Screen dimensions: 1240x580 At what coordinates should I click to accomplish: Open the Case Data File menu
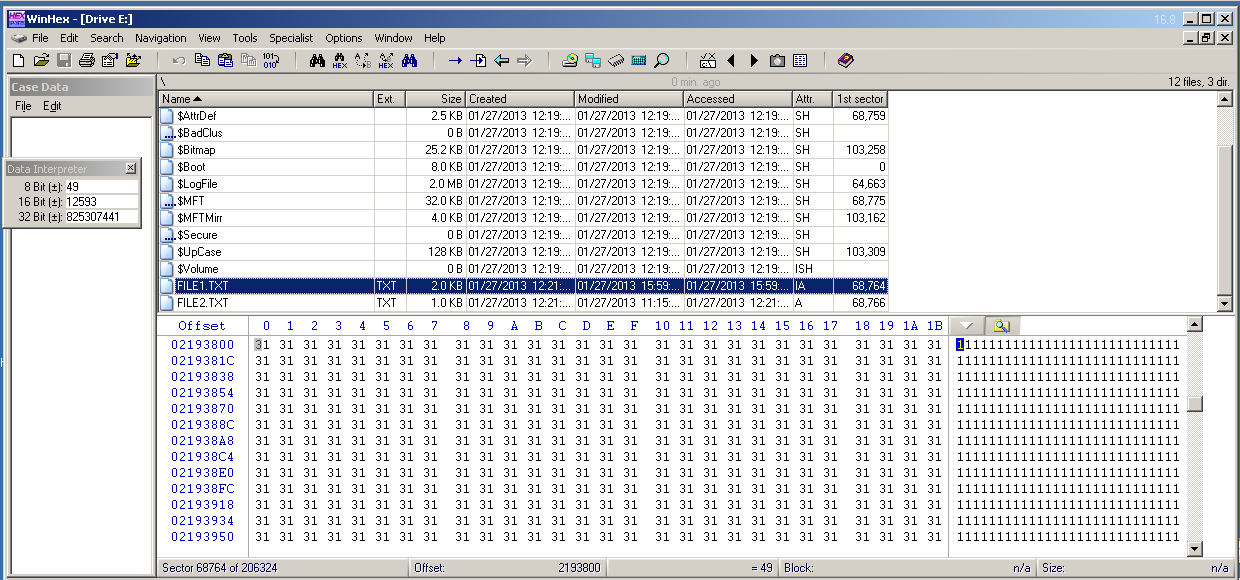(x=23, y=106)
